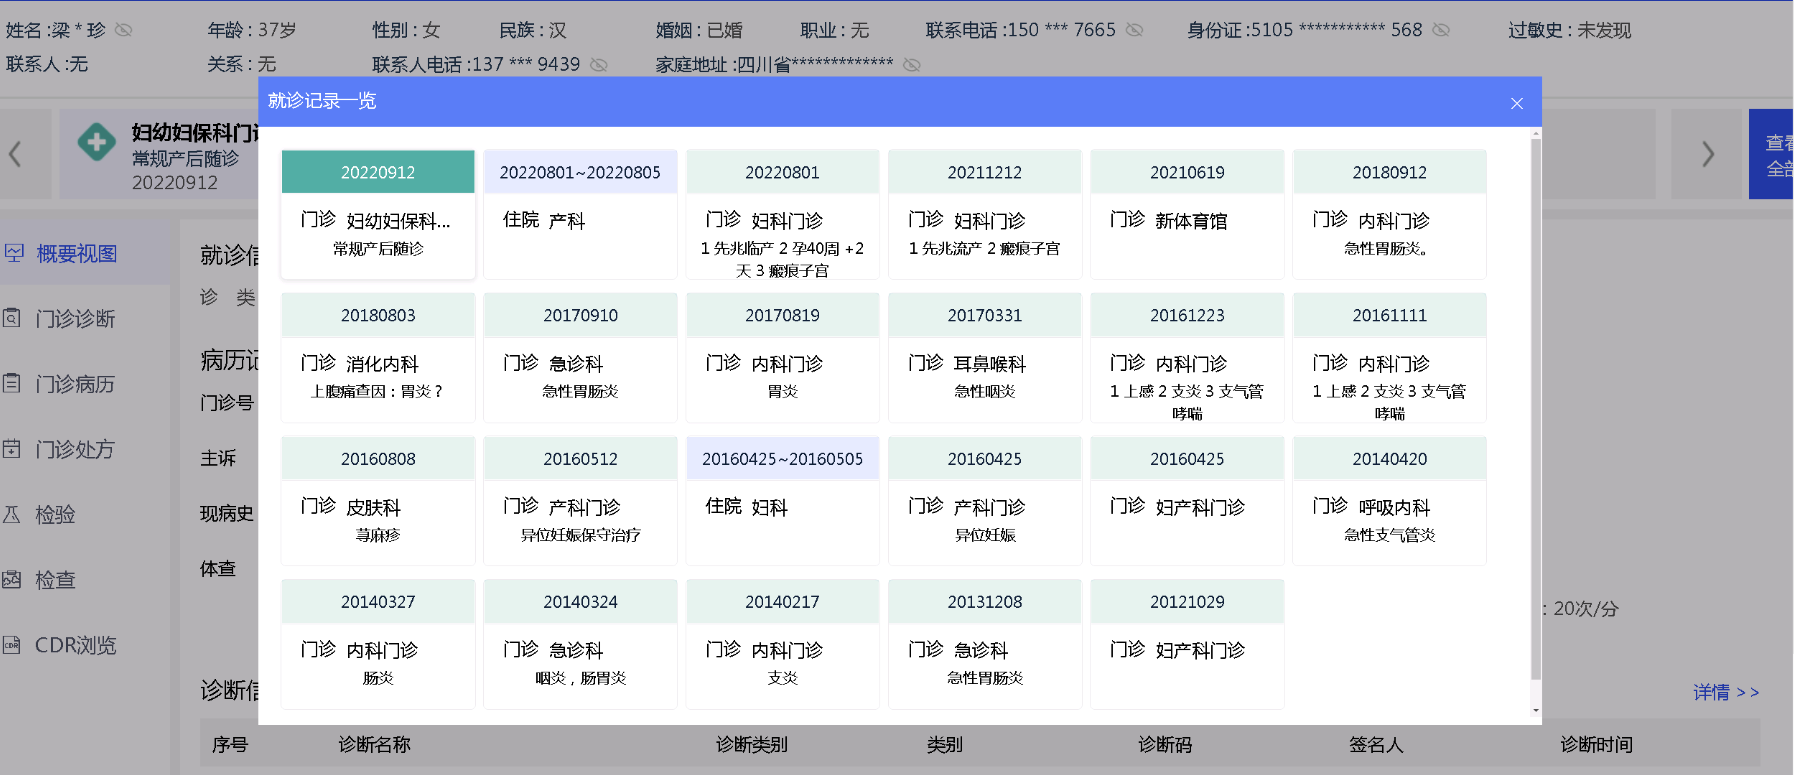Screen dimensions: 1794x775
Task: Click the 门诊诊断 sidebar icon
Action: coord(12,318)
